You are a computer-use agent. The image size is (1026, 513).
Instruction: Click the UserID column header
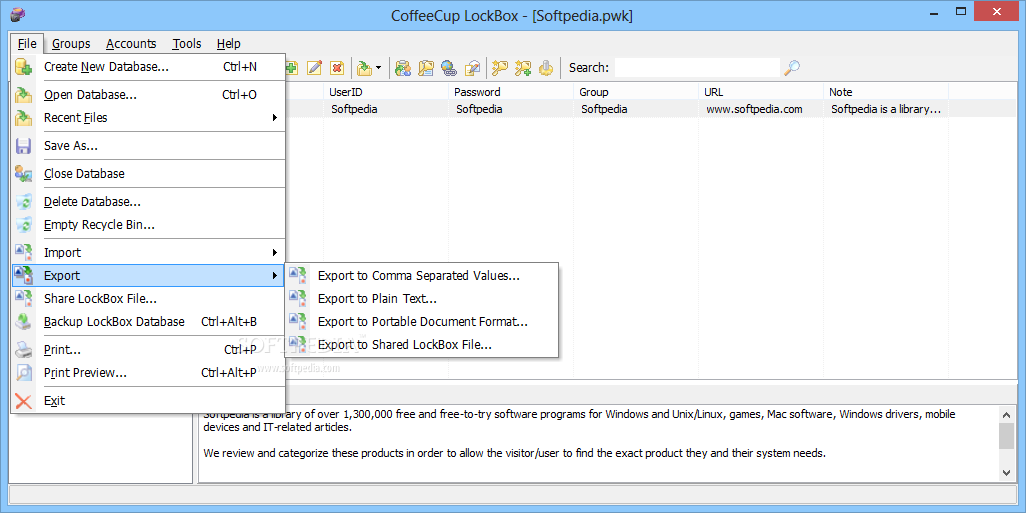pyautogui.click(x=386, y=92)
